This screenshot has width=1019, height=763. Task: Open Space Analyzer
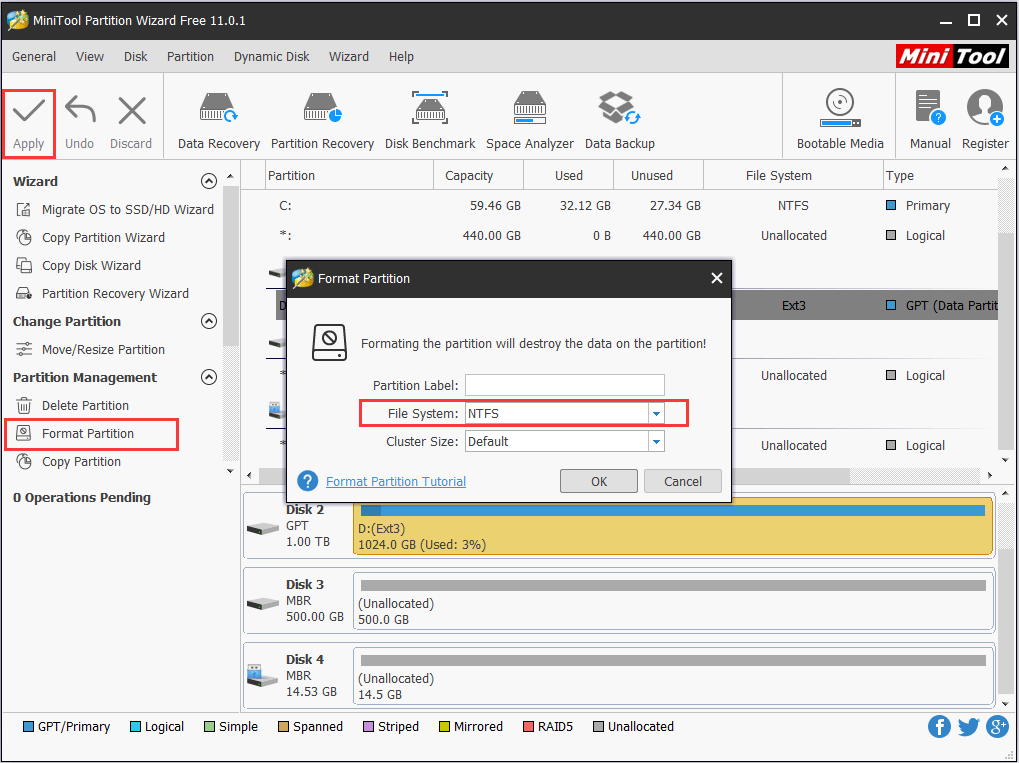pyautogui.click(x=530, y=121)
